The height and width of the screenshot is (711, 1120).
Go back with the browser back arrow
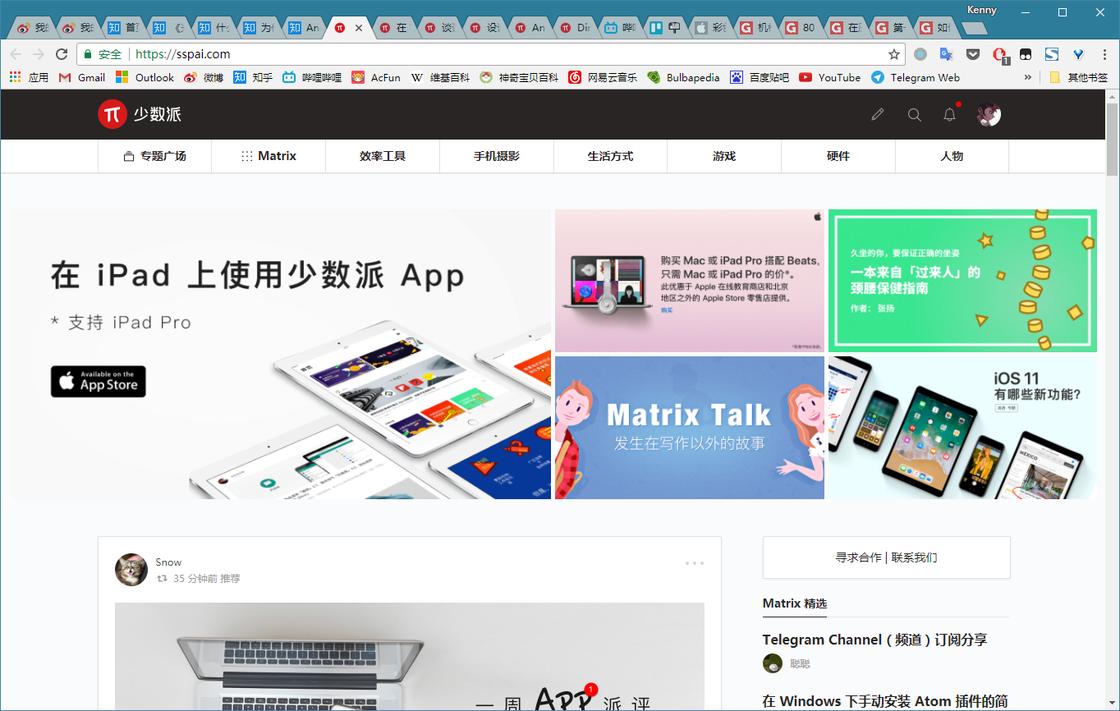[x=16, y=54]
